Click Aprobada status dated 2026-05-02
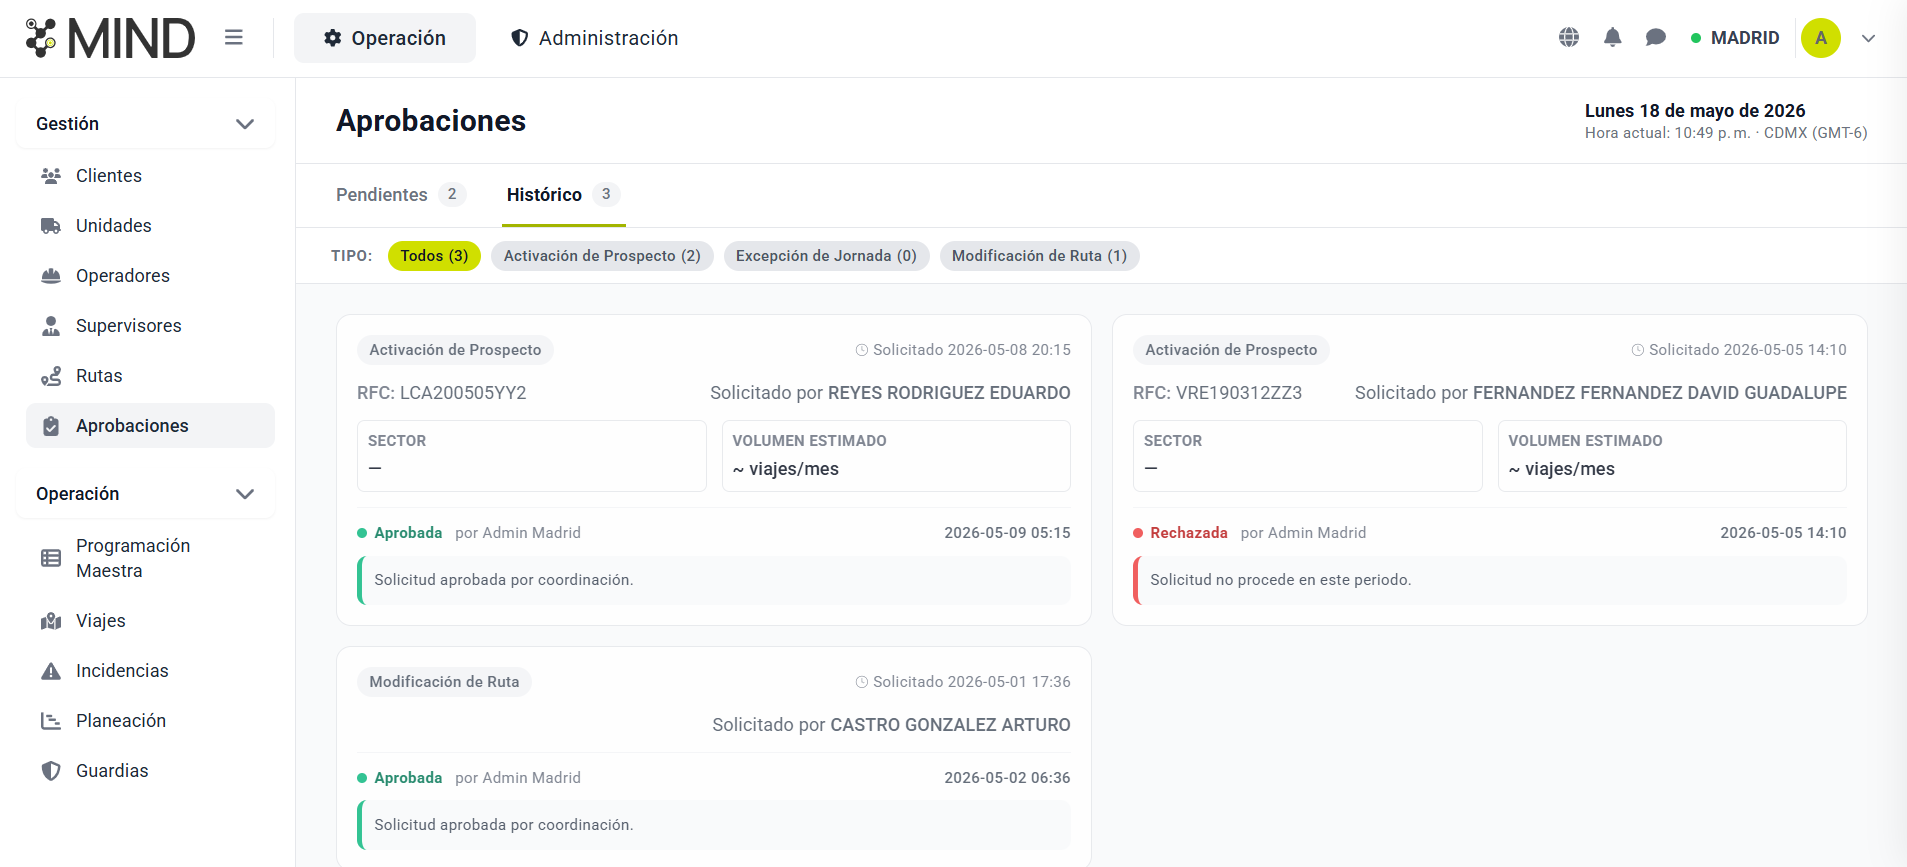Screen dimensions: 1907x867 (x=408, y=778)
